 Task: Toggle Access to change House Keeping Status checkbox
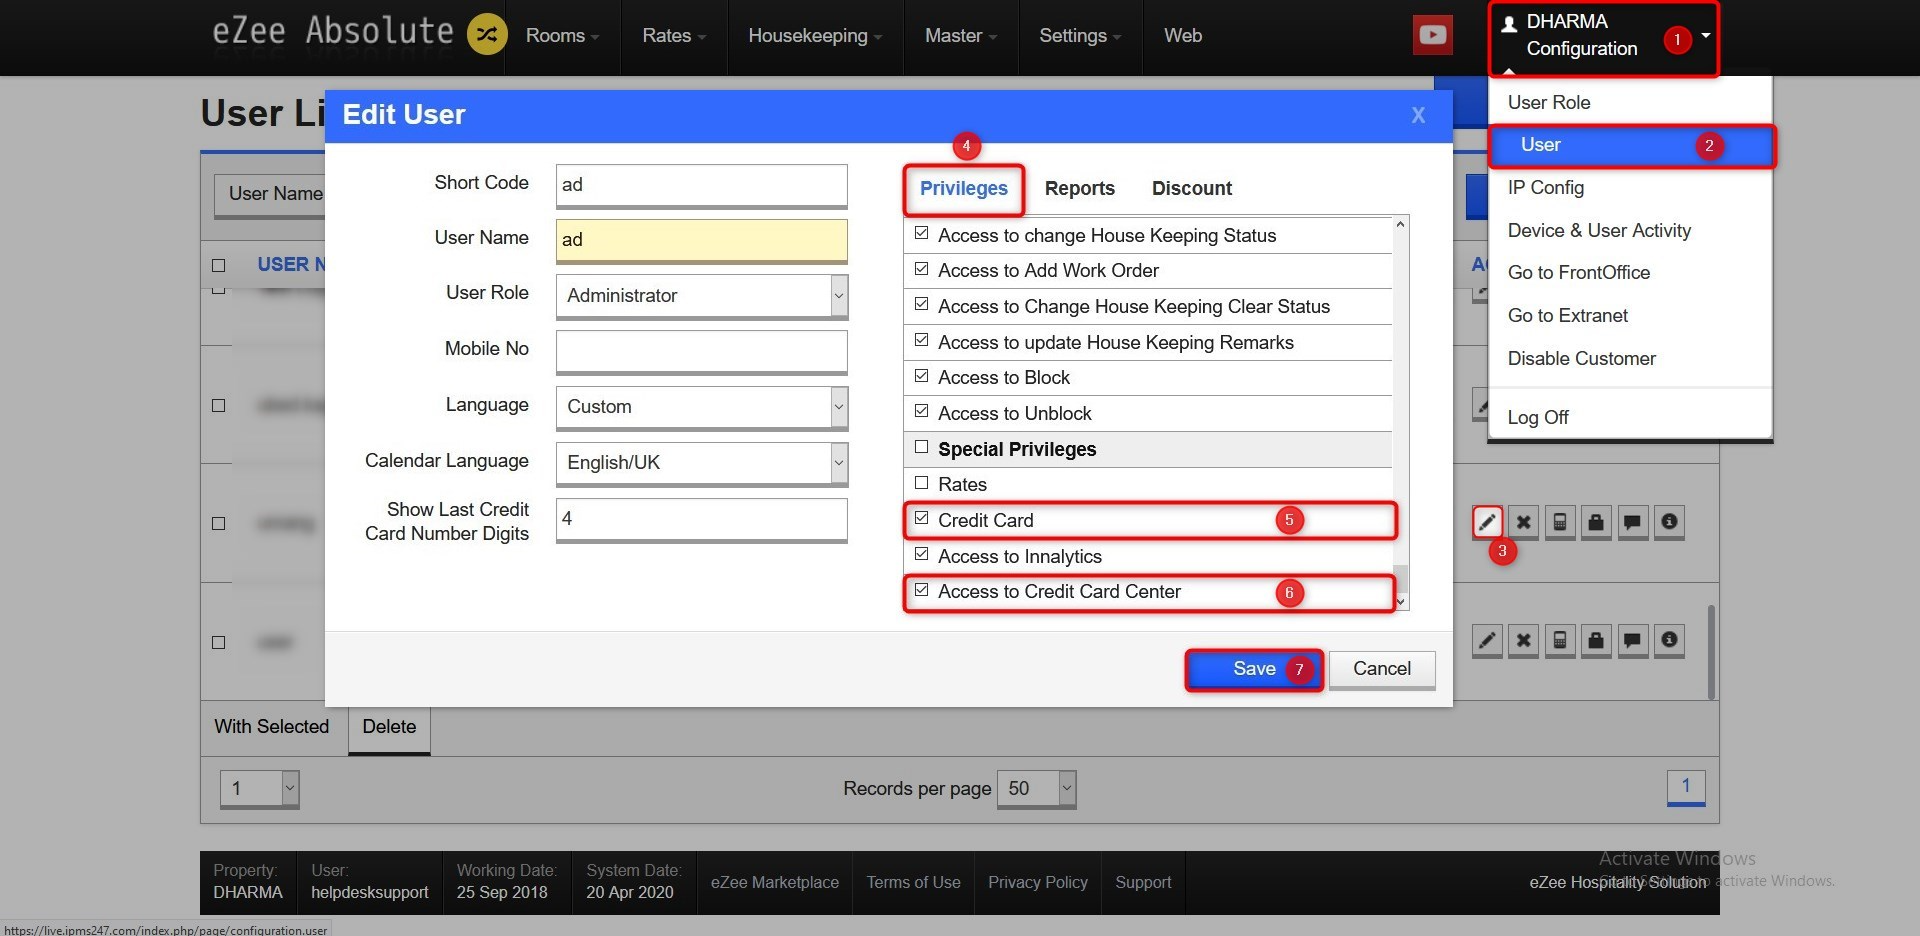pos(921,233)
